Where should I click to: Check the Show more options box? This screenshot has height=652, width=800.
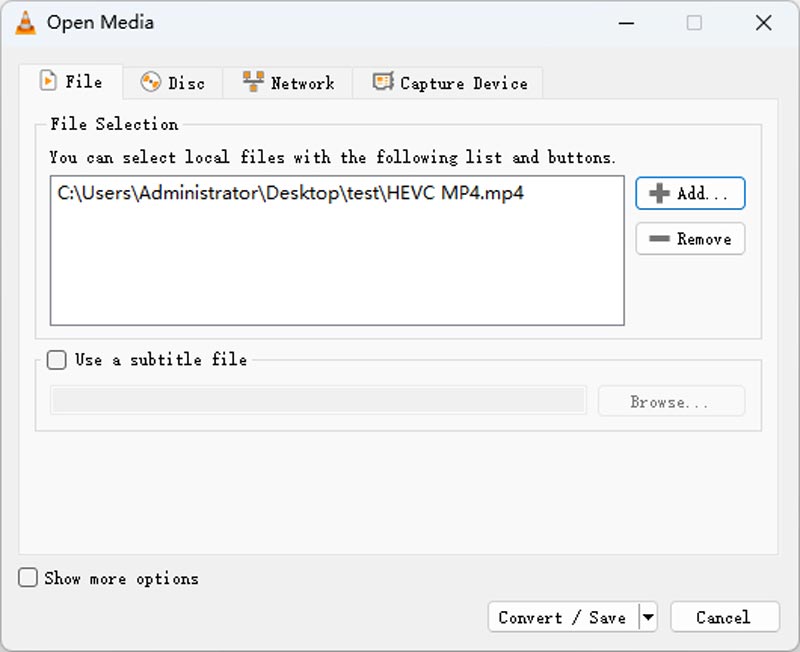[x=27, y=578]
